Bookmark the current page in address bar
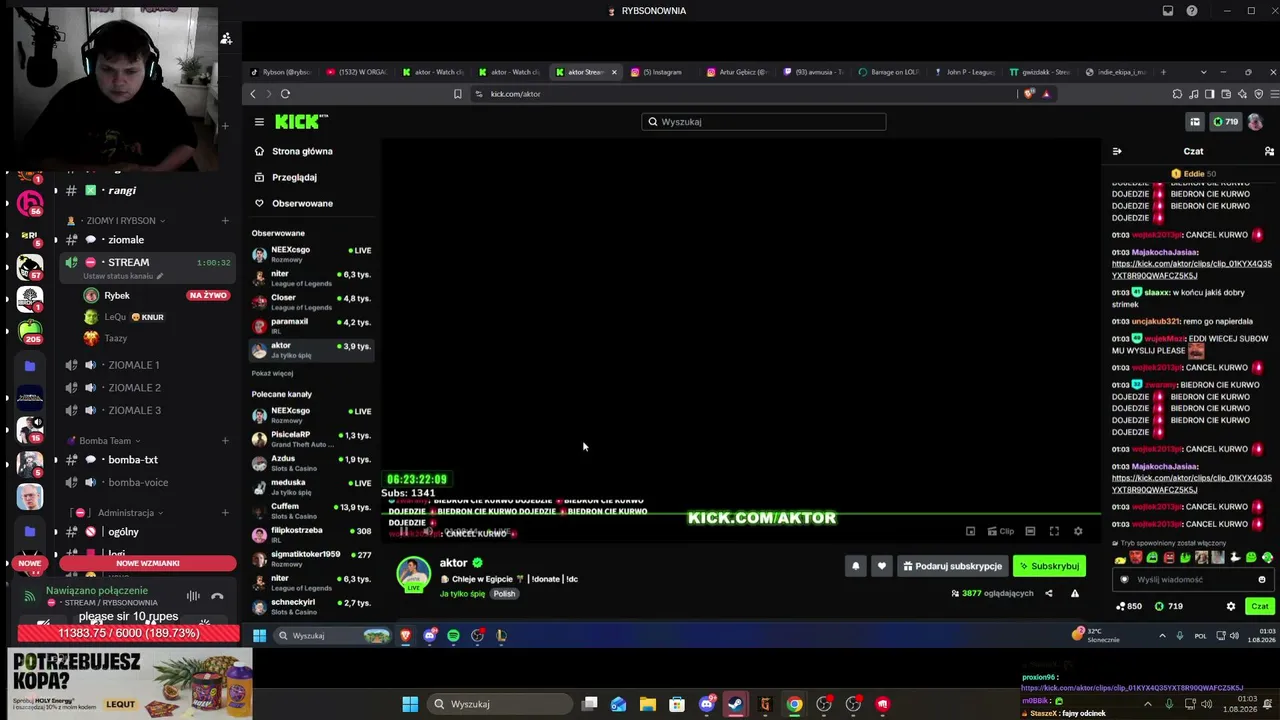Screen dimensions: 1280x720 click(458, 94)
